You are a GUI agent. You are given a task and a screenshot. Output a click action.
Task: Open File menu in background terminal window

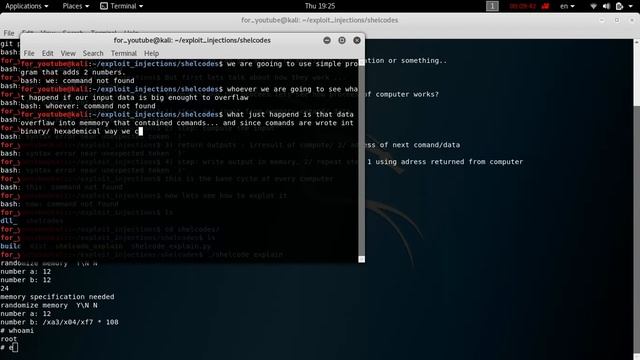pos(9,33)
